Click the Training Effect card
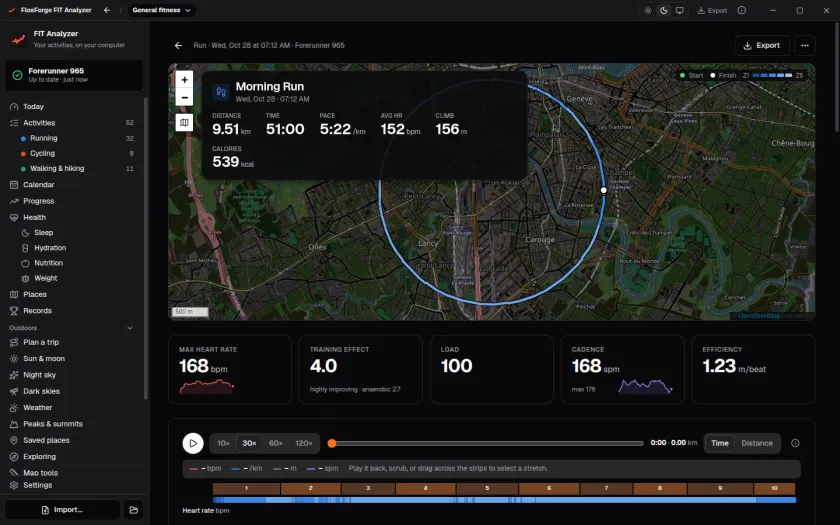This screenshot has width=840, height=525. point(361,370)
